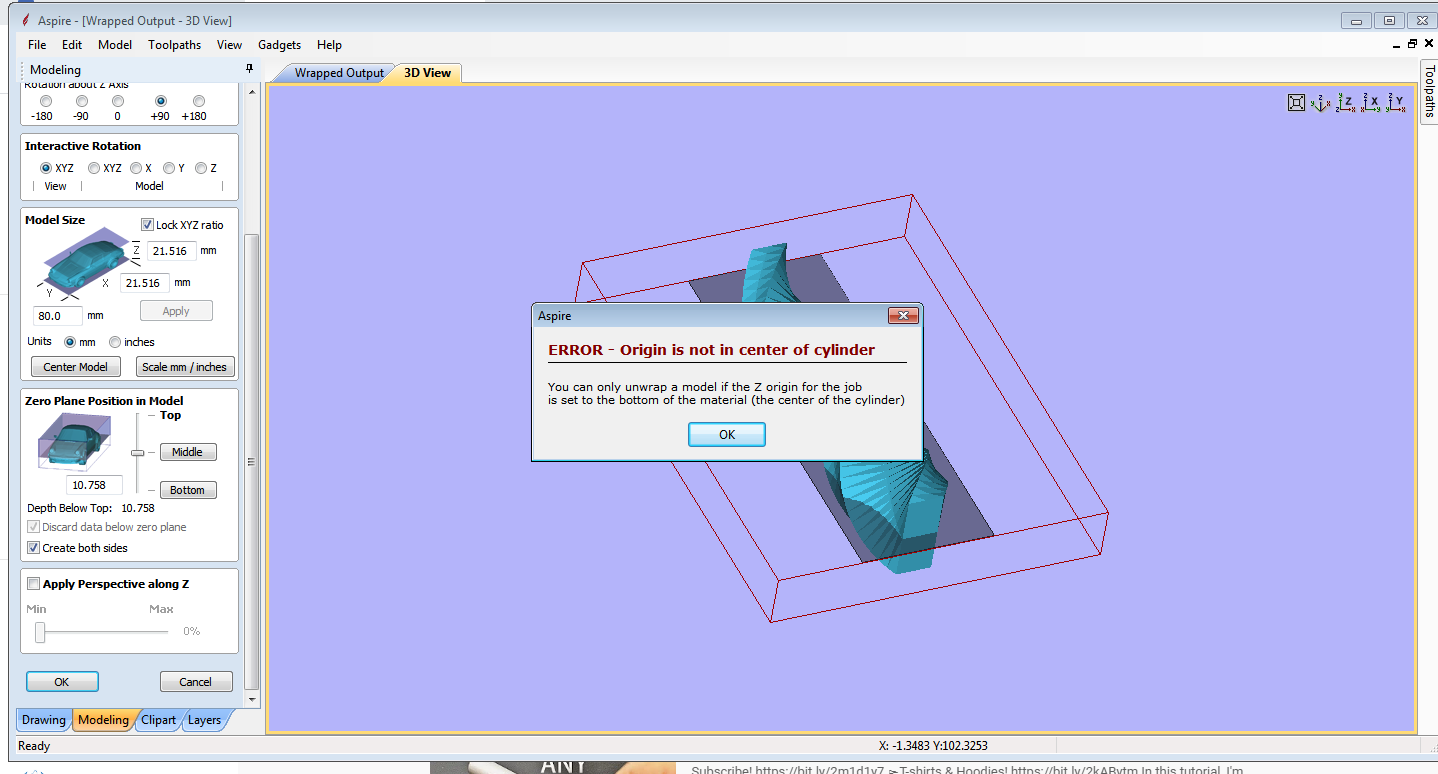Open the View menu

pyautogui.click(x=229, y=45)
